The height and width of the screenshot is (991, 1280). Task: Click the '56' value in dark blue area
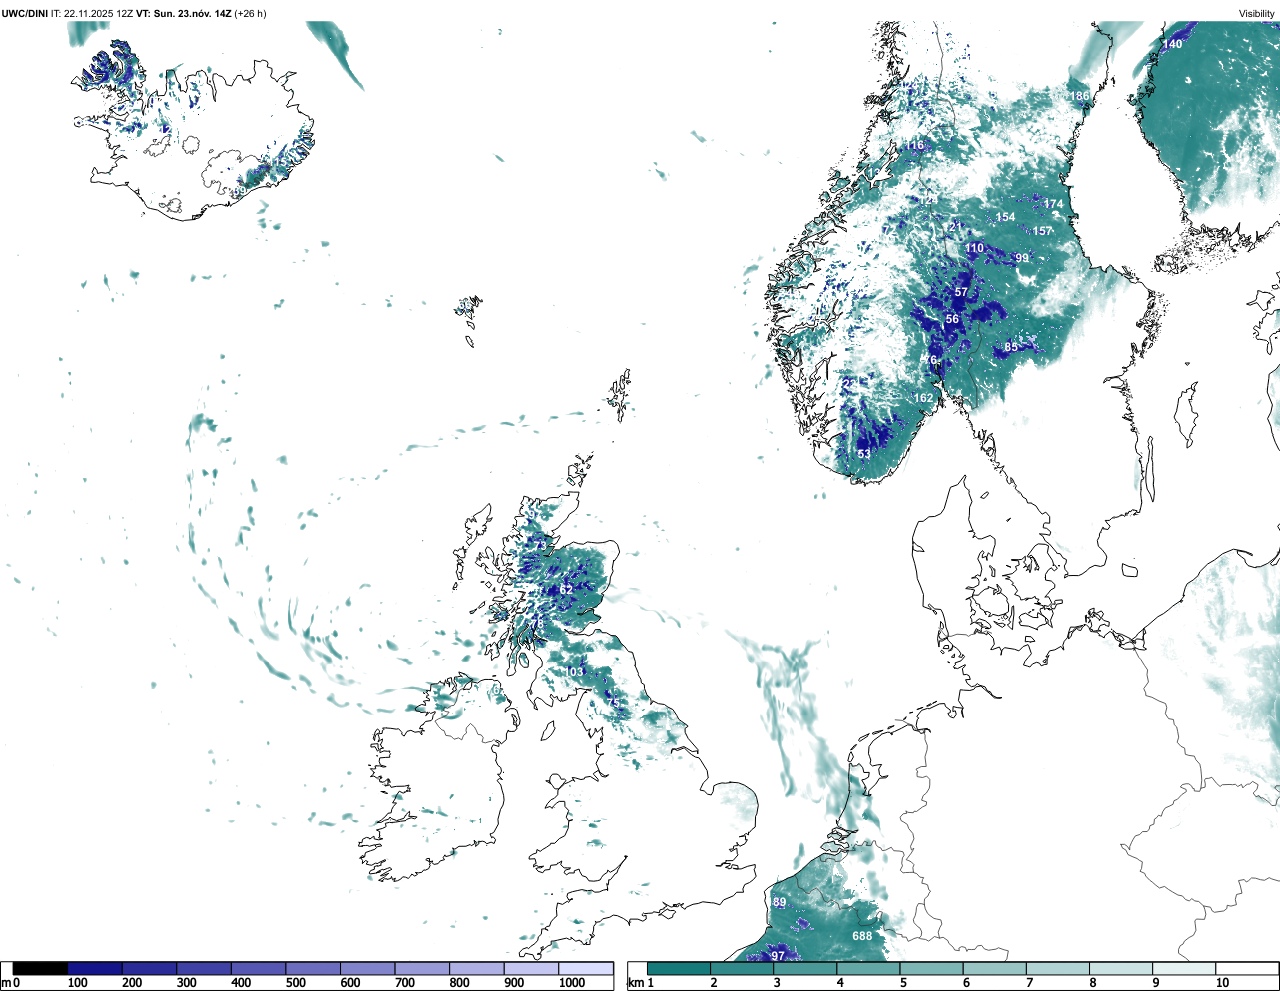[x=952, y=320]
